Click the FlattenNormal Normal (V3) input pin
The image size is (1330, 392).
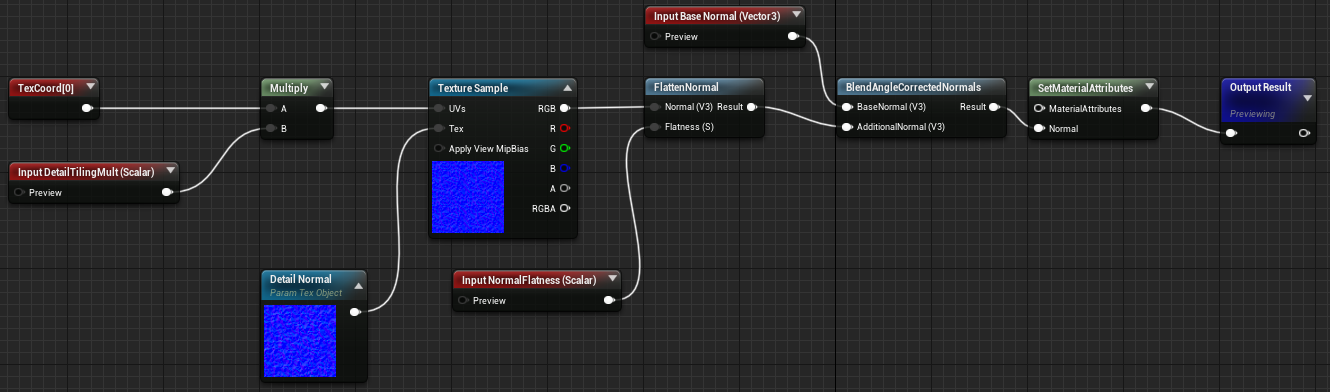pos(655,107)
